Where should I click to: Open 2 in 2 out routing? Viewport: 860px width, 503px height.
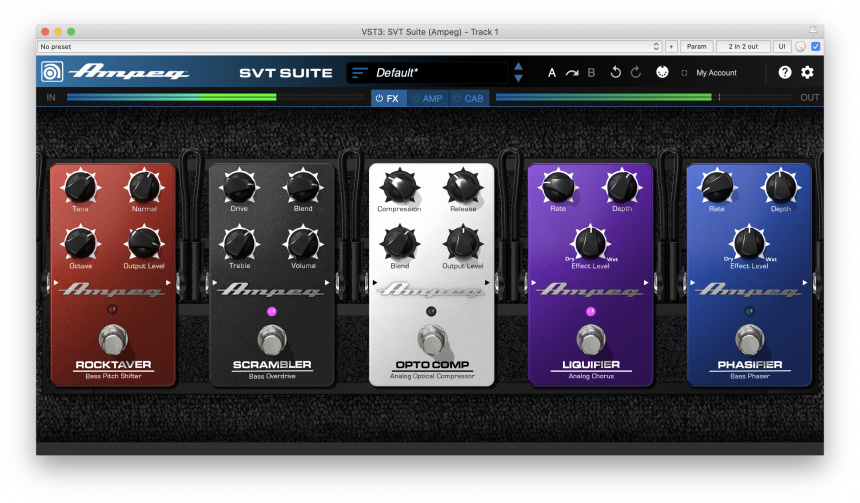tap(743, 47)
